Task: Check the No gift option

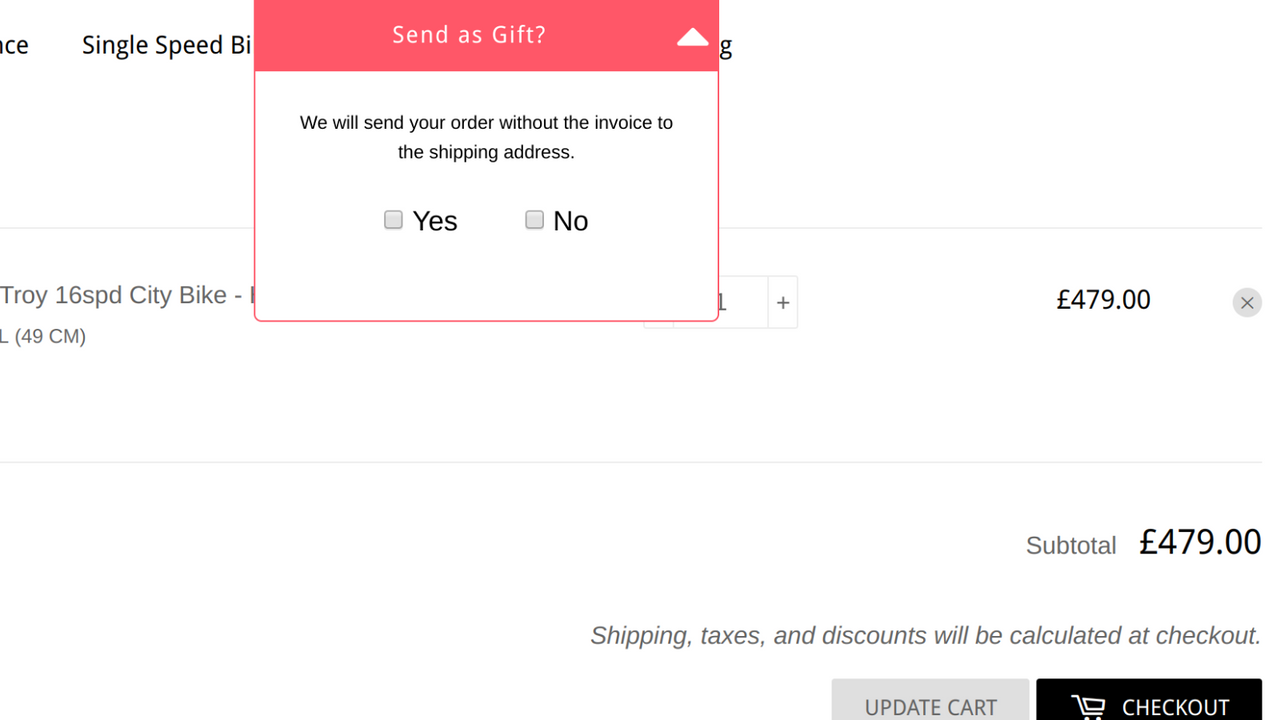Action: 534,219
